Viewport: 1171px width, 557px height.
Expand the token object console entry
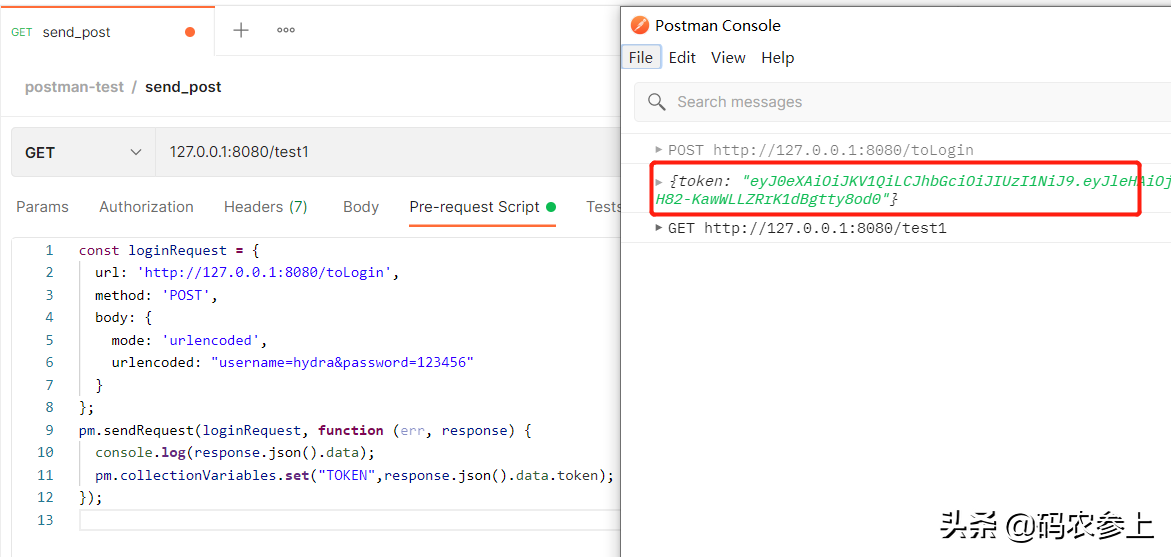pyautogui.click(x=659, y=181)
